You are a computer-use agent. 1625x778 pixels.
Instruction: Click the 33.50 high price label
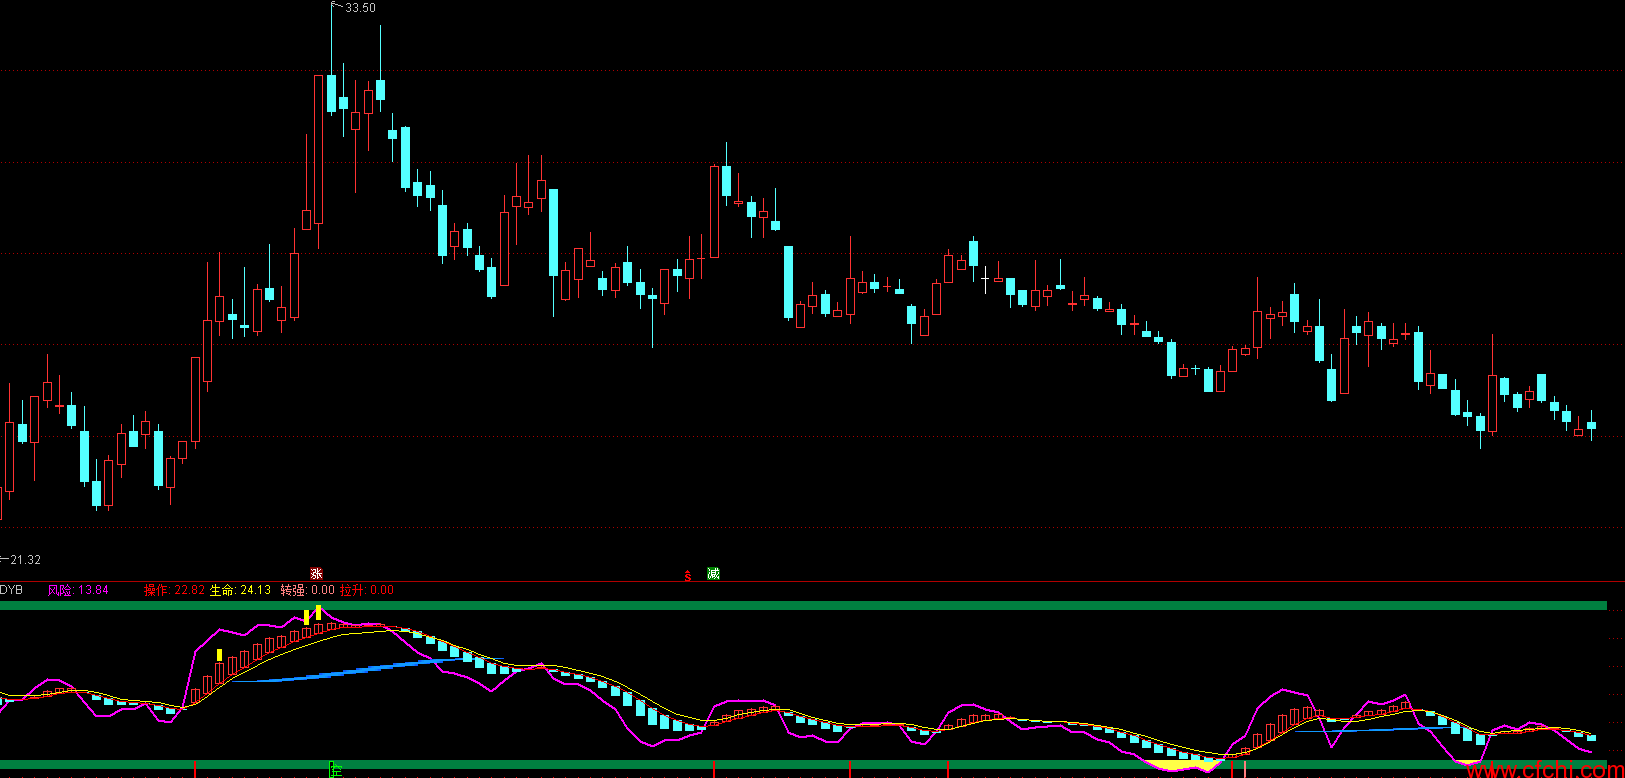click(x=360, y=8)
